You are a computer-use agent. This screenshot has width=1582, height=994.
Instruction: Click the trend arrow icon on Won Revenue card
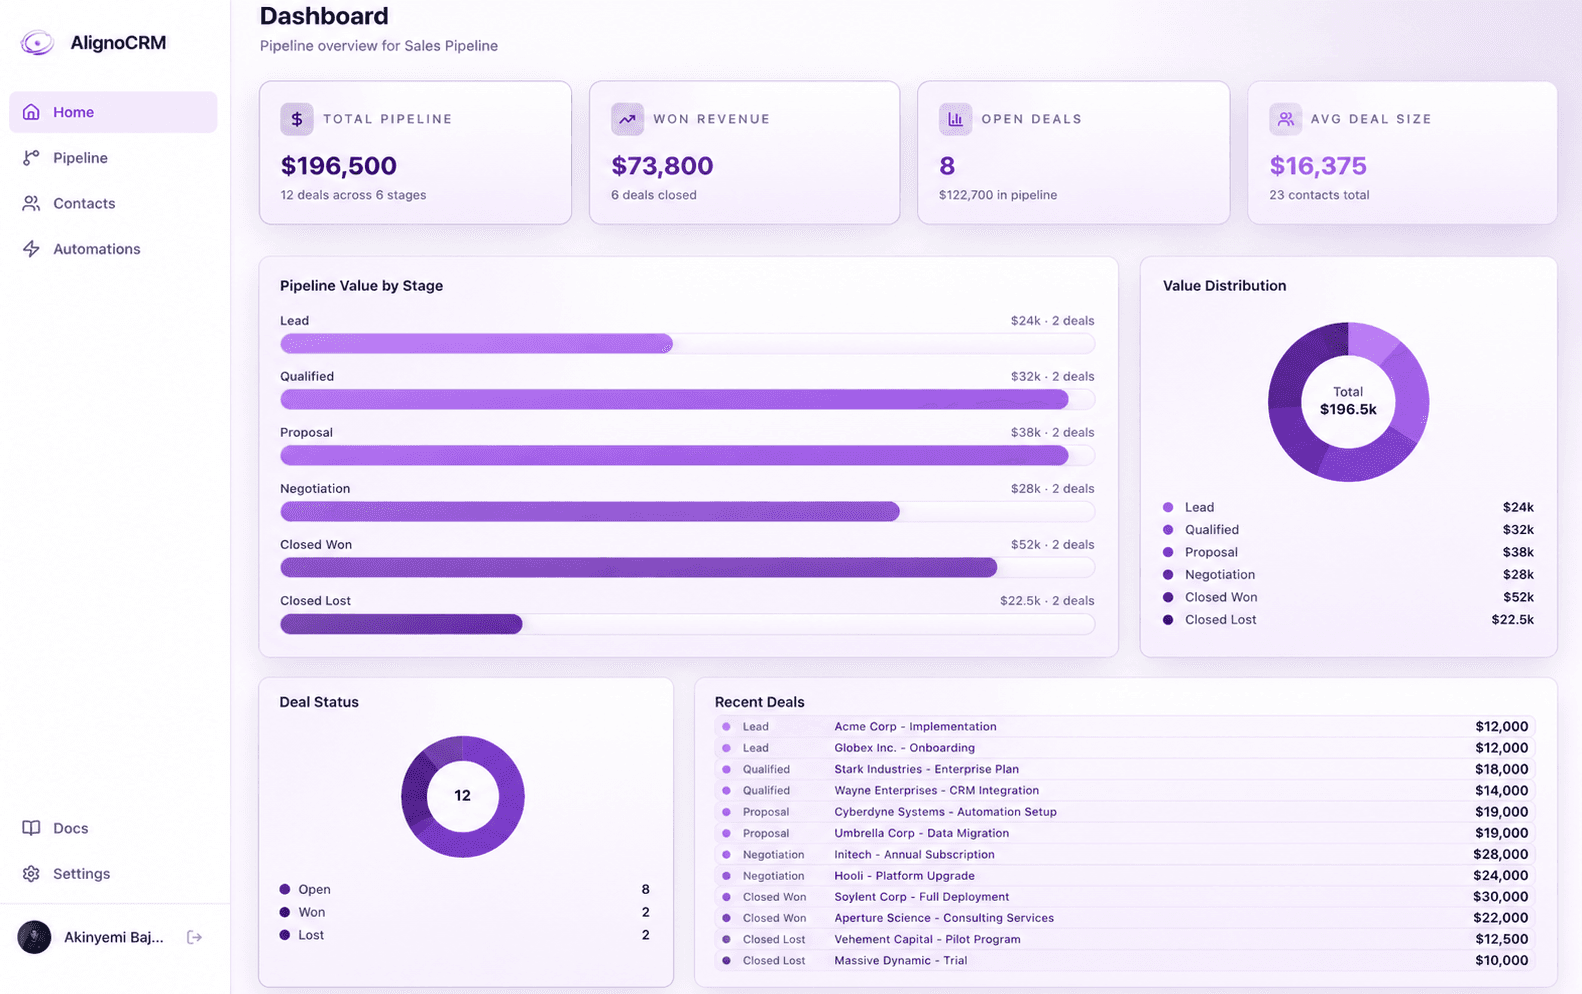[627, 119]
